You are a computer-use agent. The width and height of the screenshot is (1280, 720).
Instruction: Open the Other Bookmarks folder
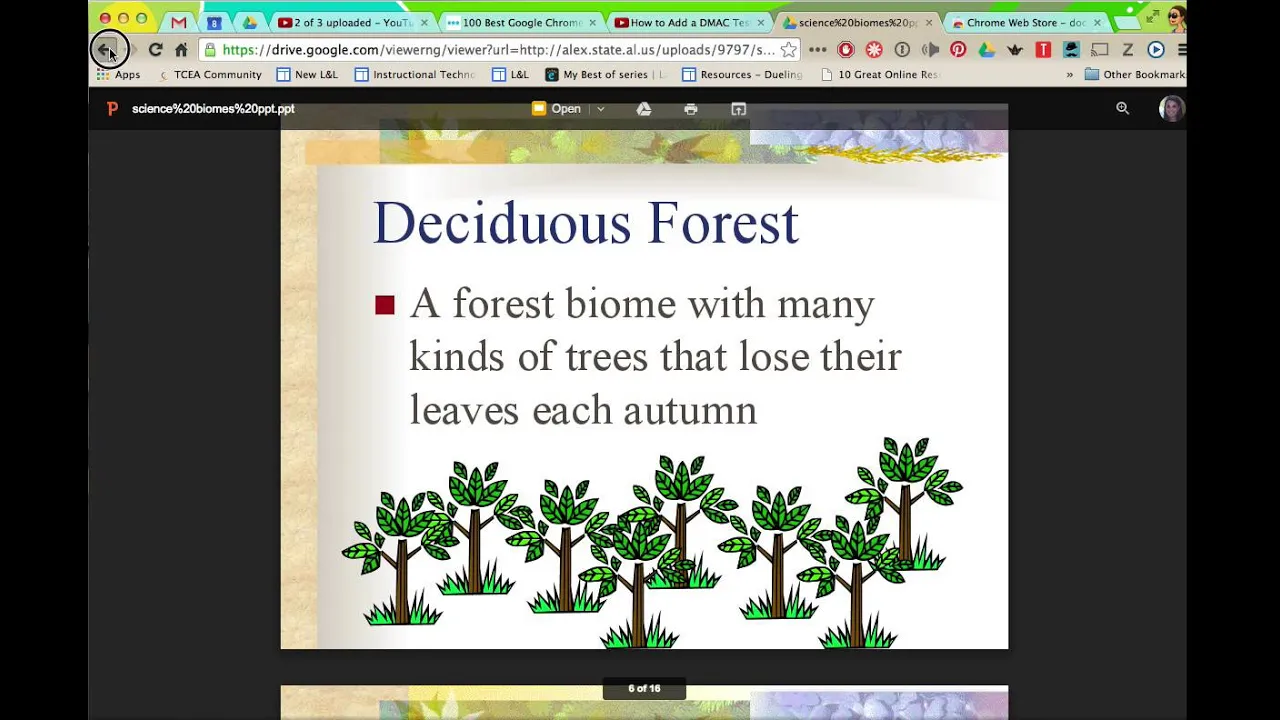1135,75
